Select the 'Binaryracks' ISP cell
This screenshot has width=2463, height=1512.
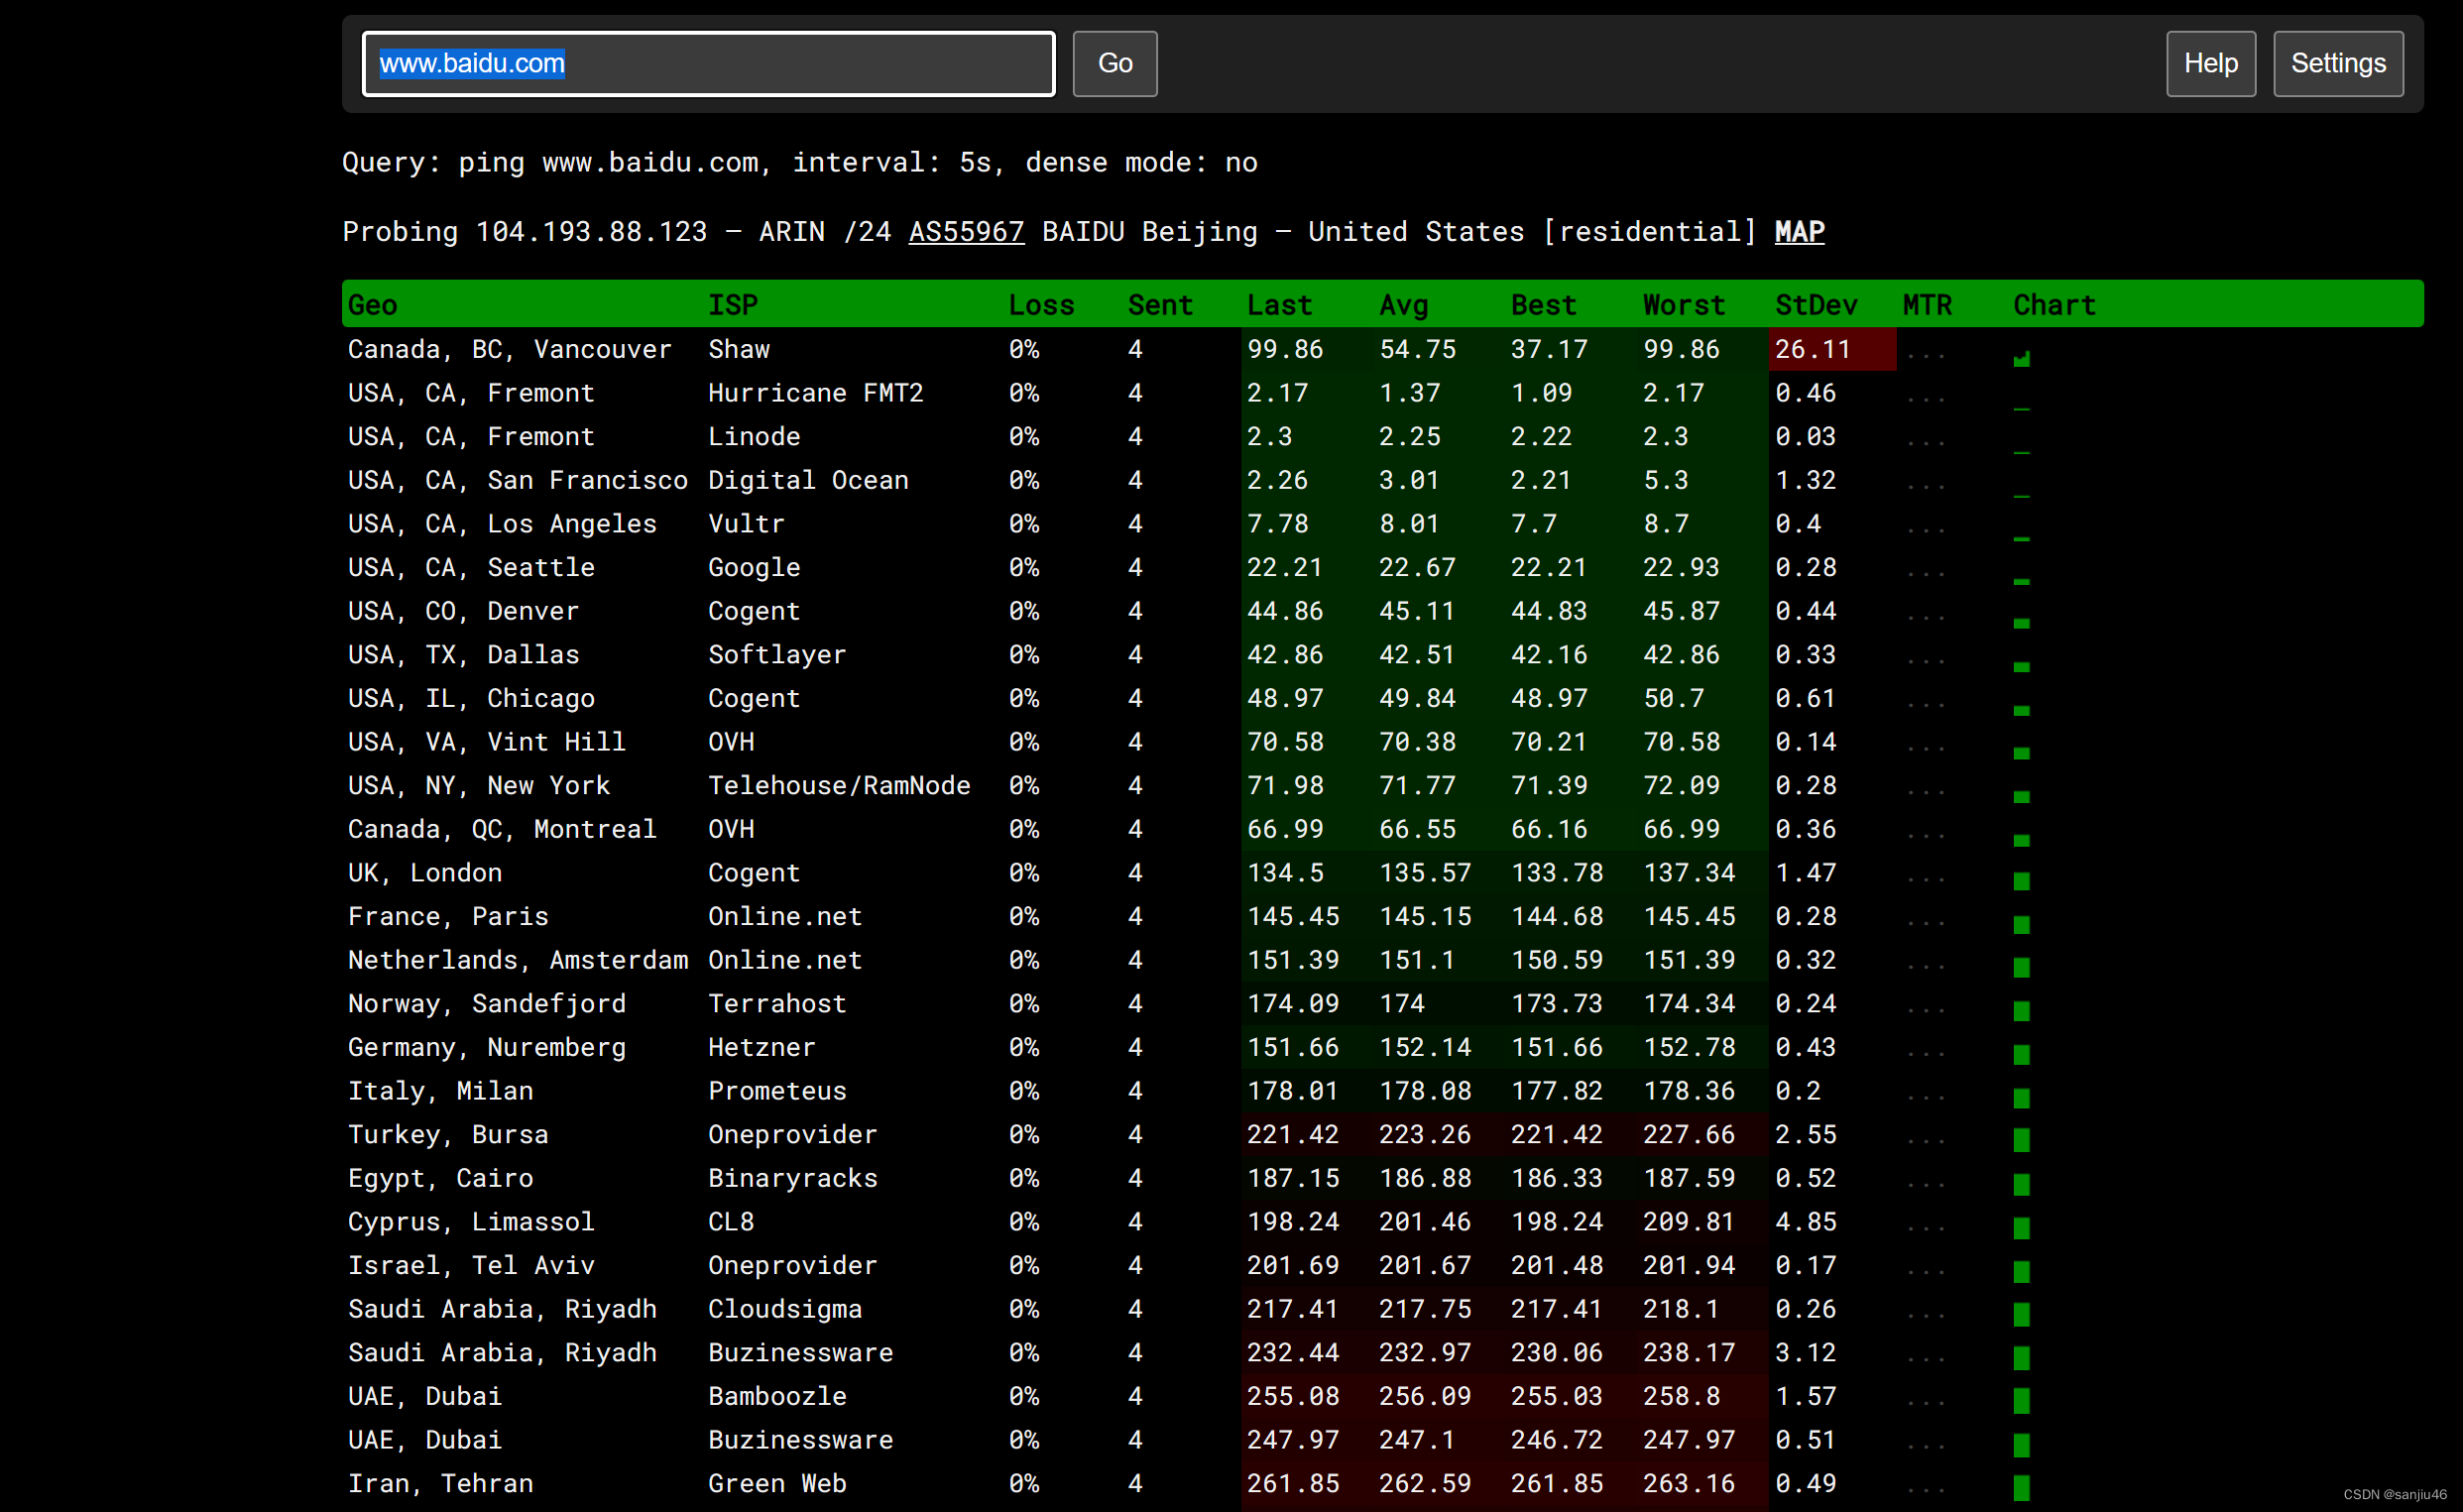[792, 1178]
